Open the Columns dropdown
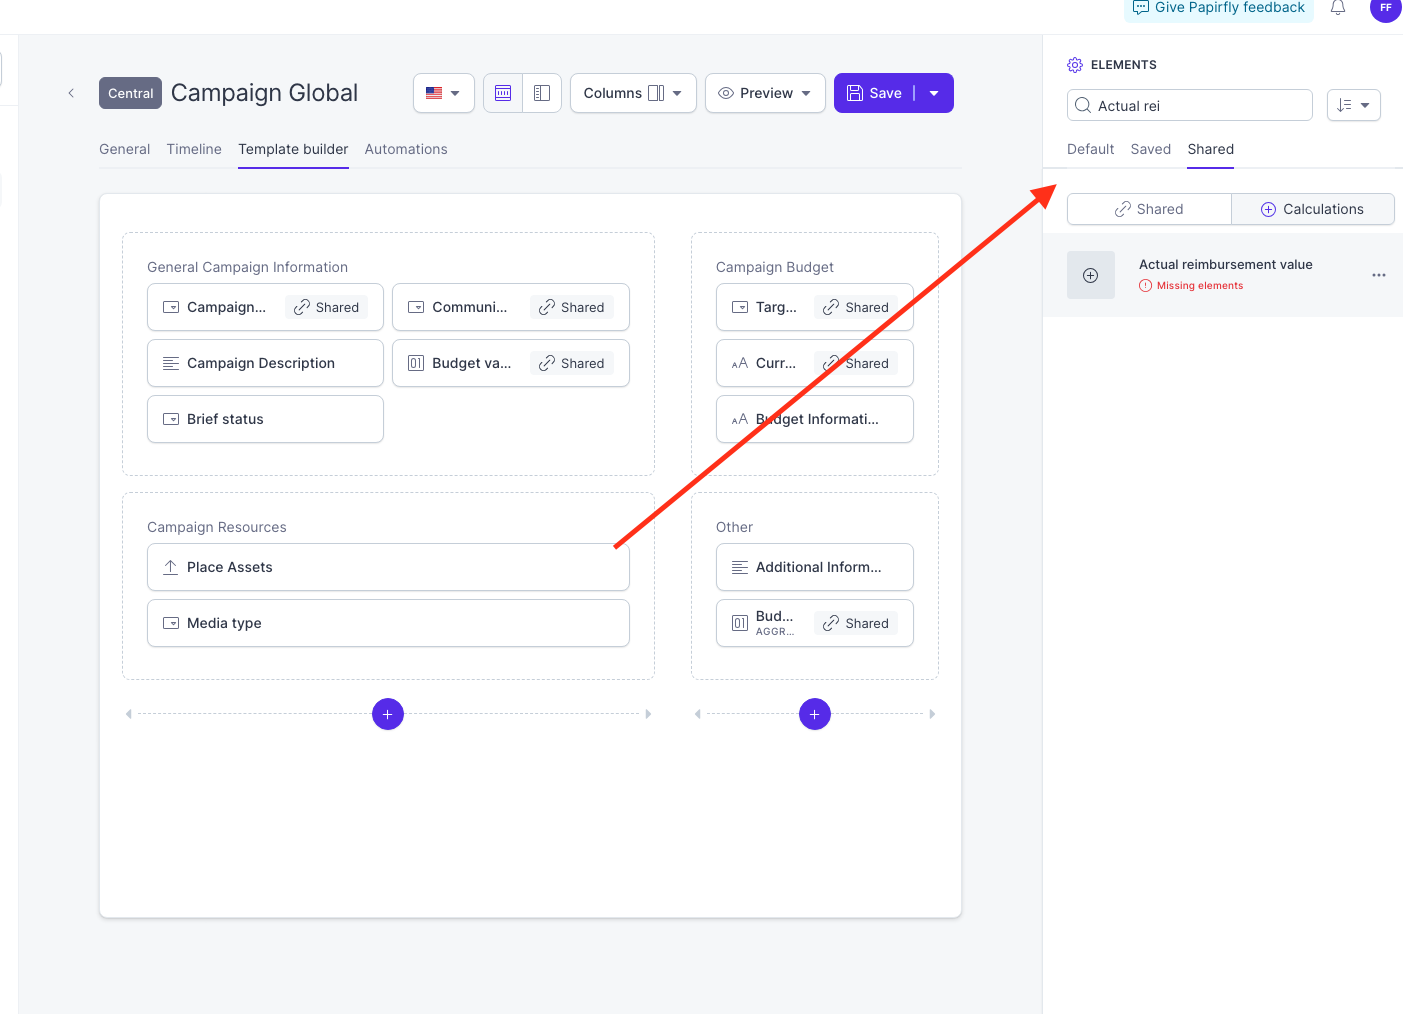Image resolution: width=1403 pixels, height=1014 pixels. click(x=633, y=93)
